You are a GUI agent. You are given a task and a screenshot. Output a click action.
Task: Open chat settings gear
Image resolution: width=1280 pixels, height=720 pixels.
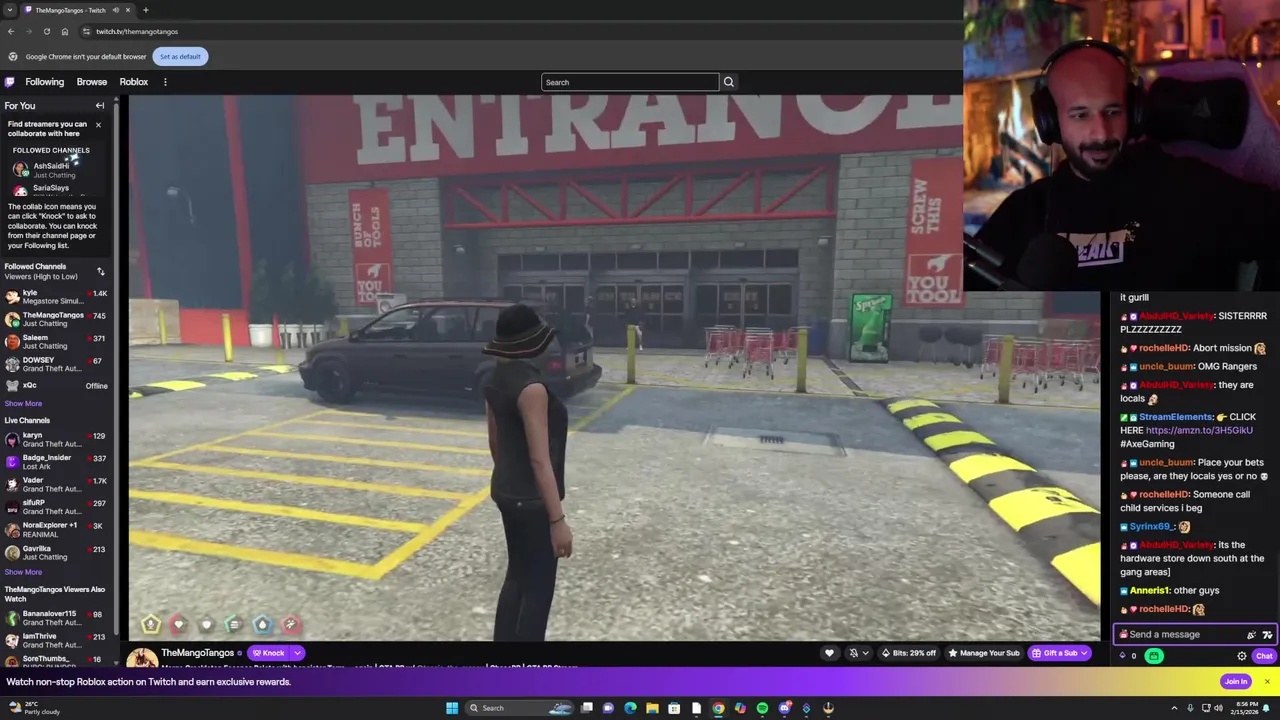[x=1242, y=656]
